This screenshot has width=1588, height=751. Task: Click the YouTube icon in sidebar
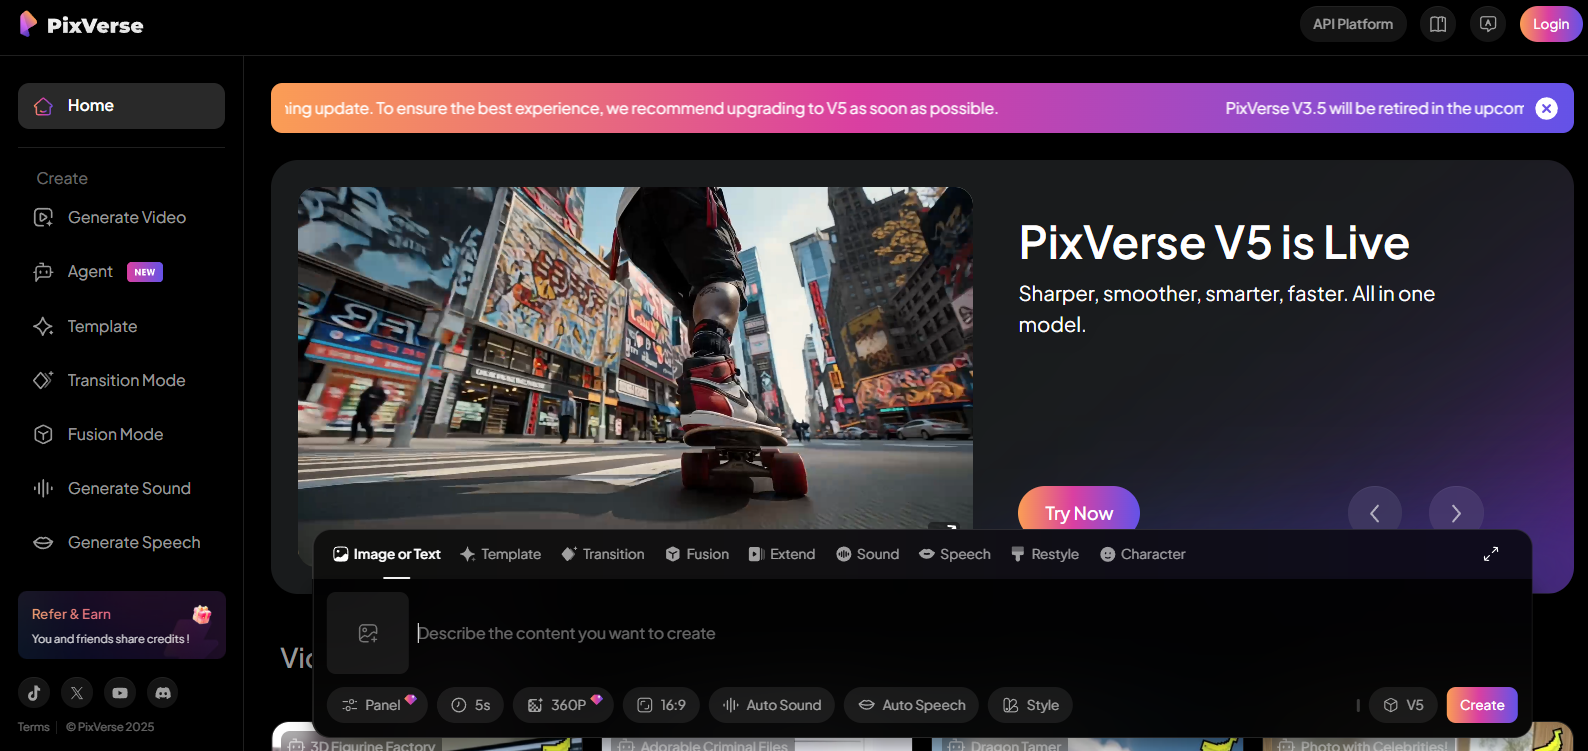coord(120,692)
